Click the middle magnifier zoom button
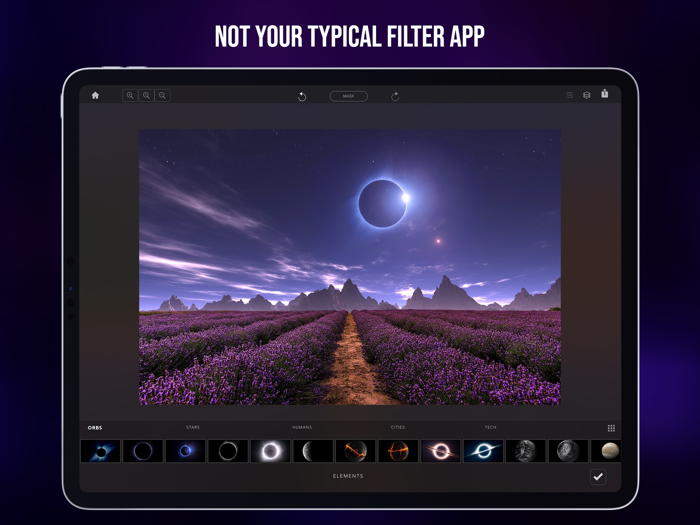 146,96
